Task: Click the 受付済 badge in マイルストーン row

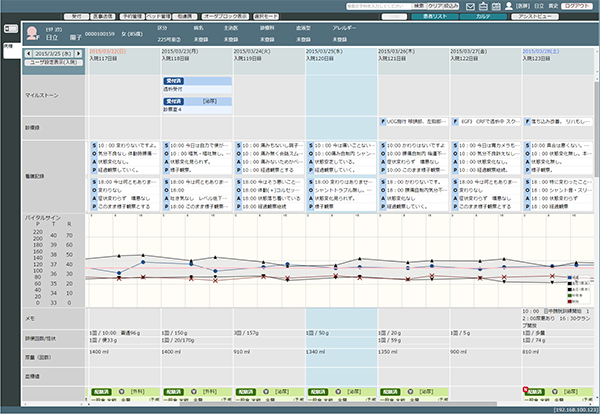Action: click(172, 79)
